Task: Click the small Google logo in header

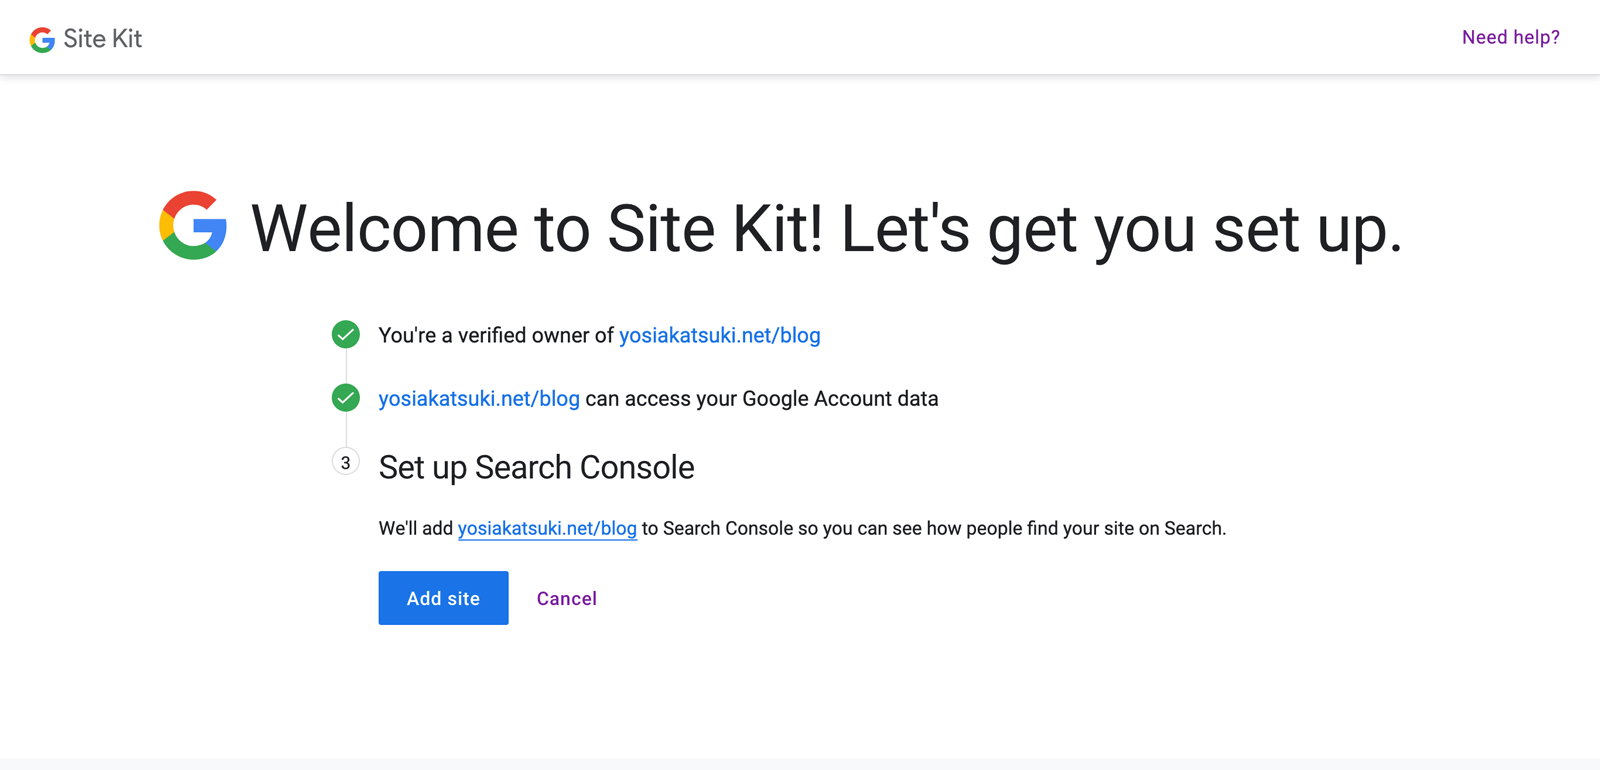Action: coord(42,39)
